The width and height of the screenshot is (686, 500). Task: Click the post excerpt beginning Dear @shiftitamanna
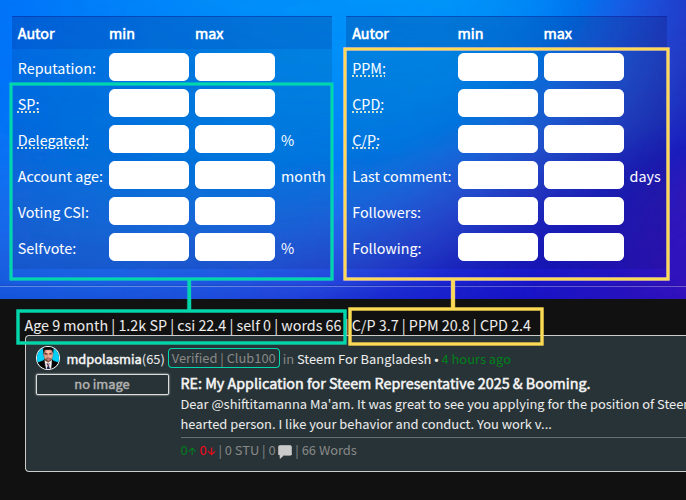[x=433, y=414]
